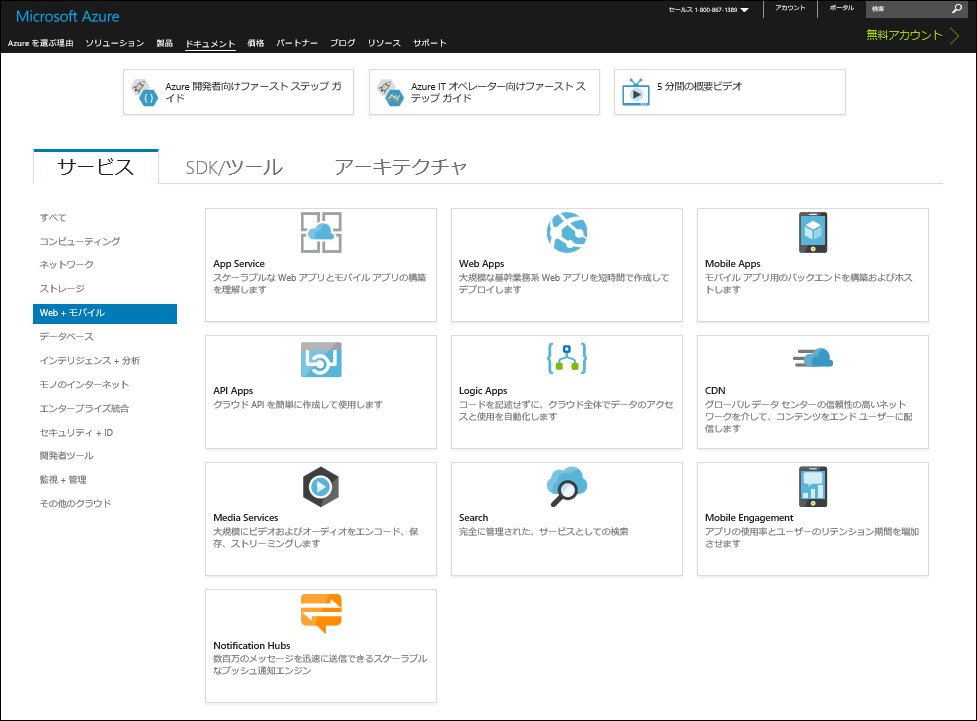Viewport: 977px width, 721px height.
Task: Switch to the アーキテクチャ tab
Action: [401, 167]
